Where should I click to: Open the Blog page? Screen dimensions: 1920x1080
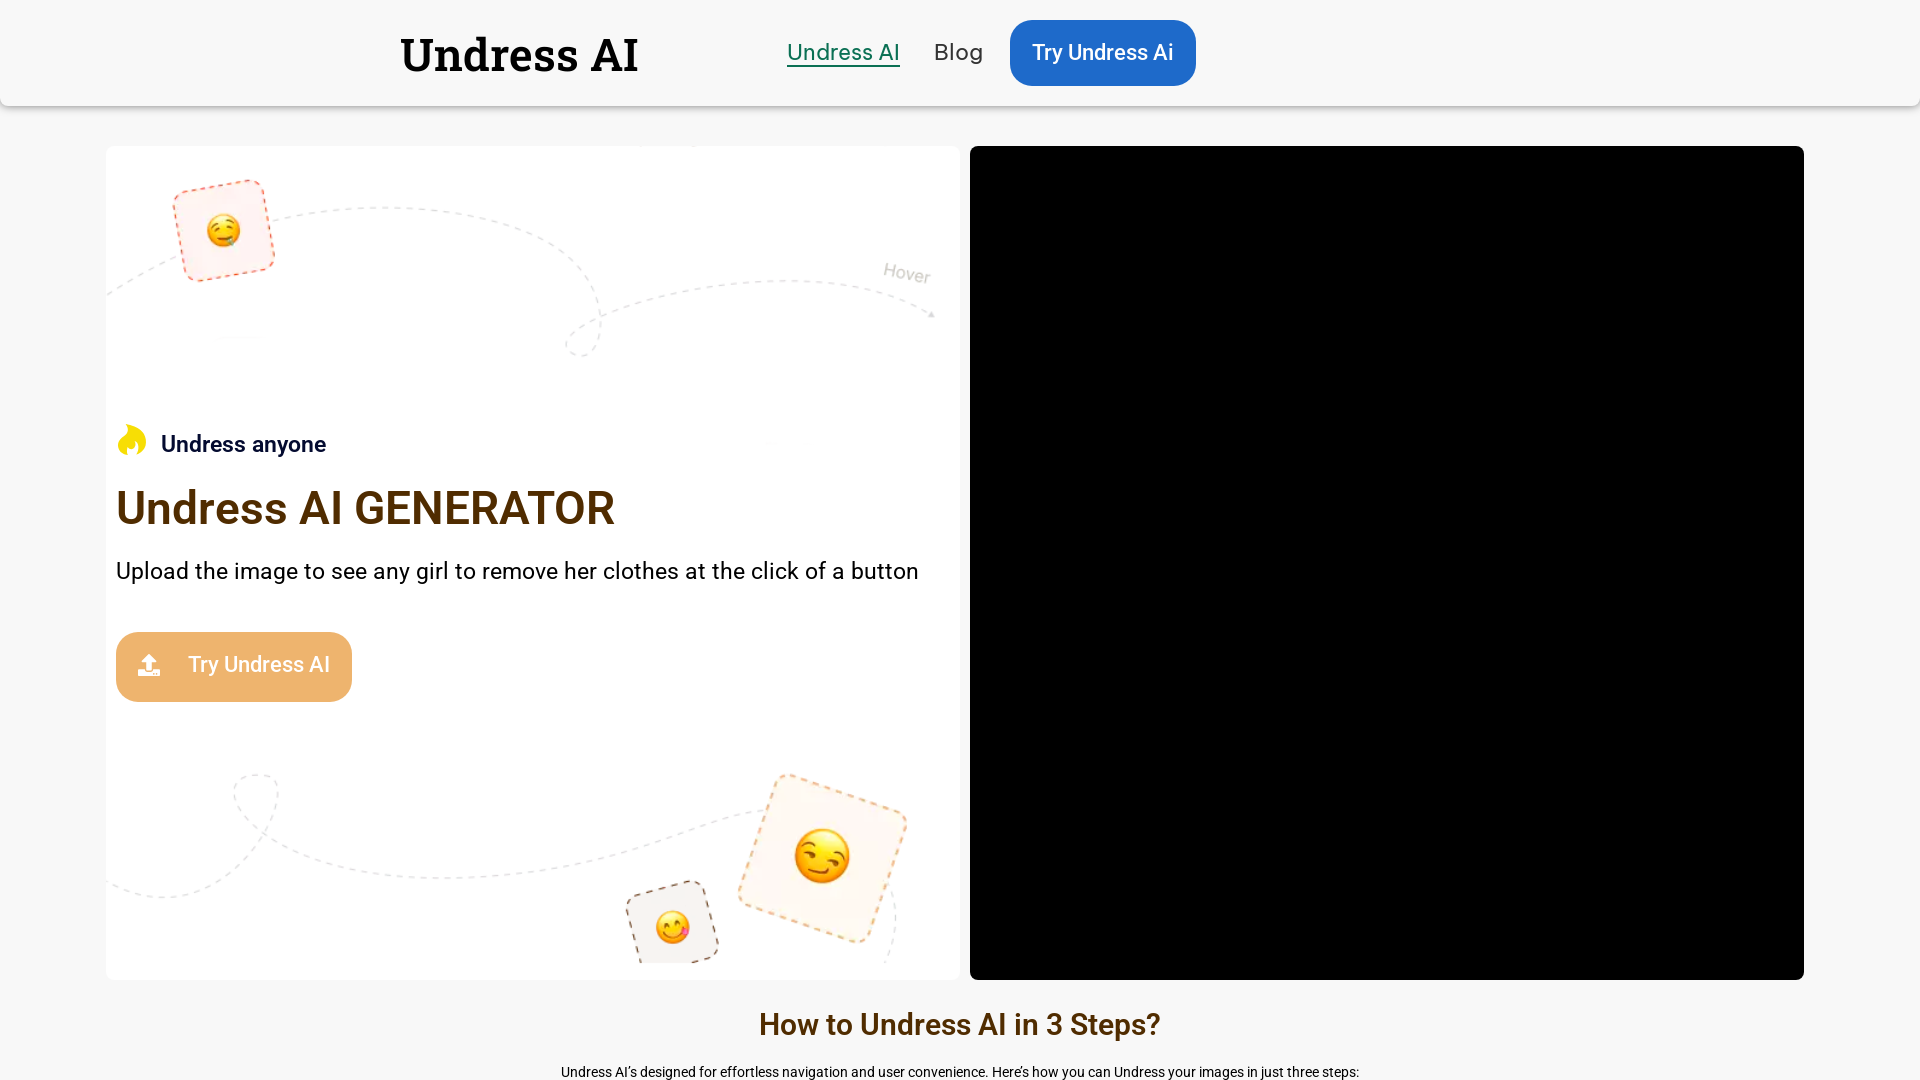(x=958, y=52)
